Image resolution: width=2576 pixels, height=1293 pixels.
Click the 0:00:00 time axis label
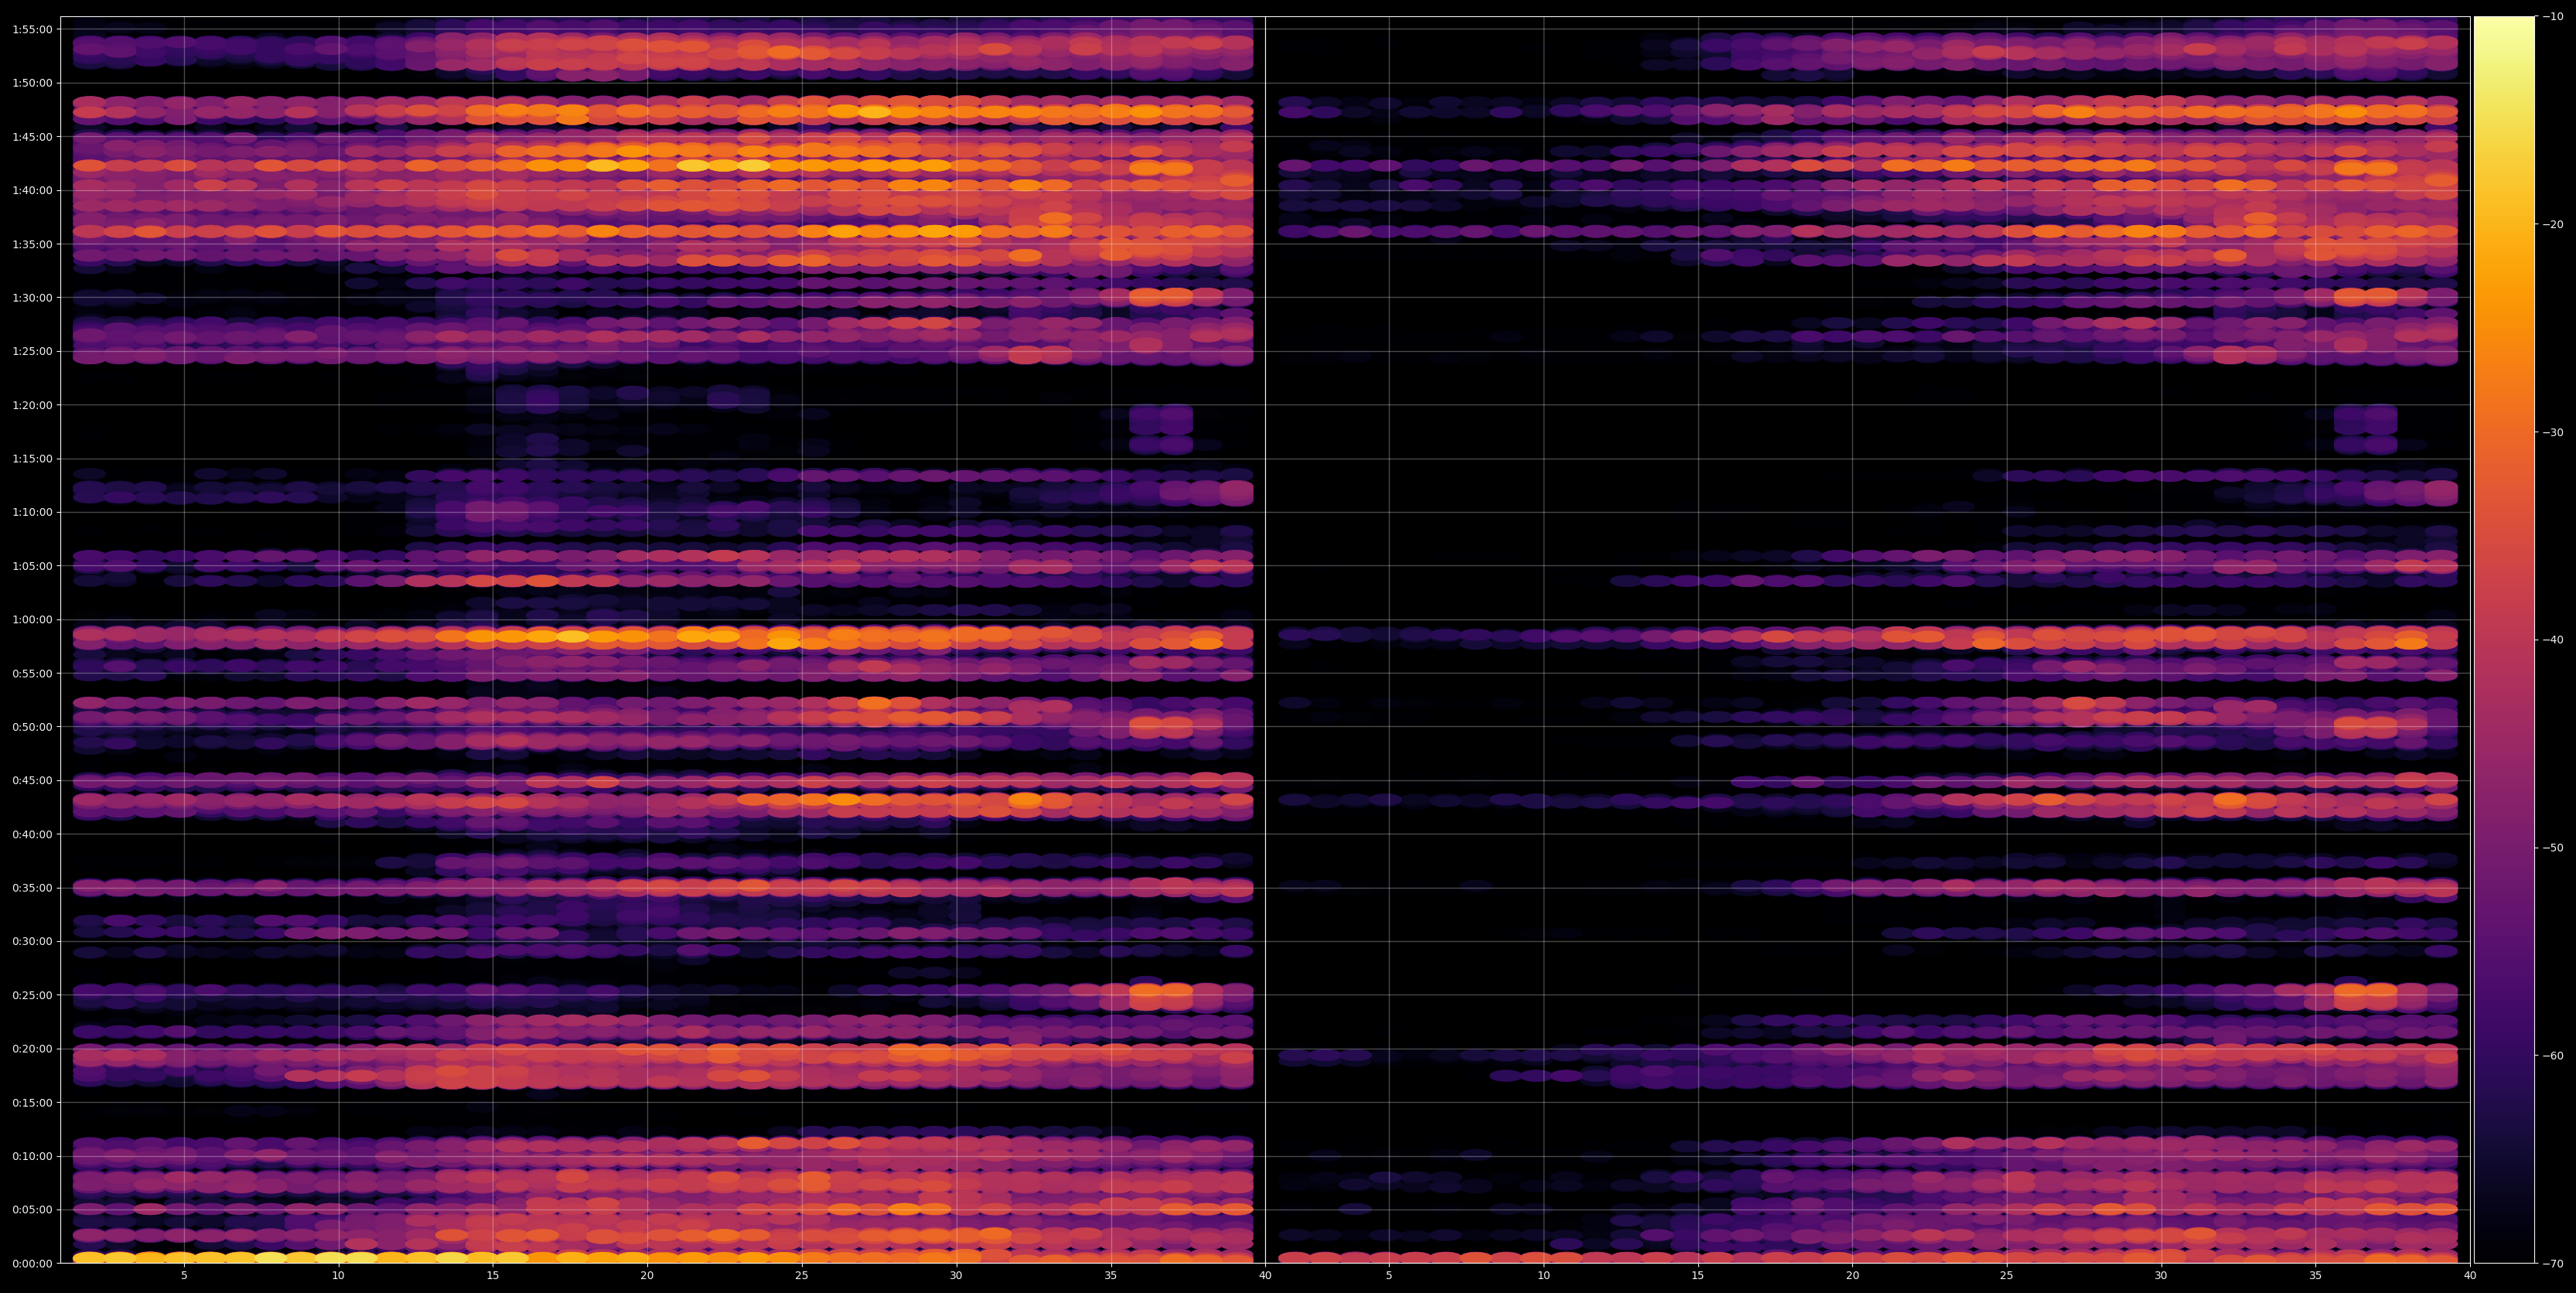[x=32, y=1263]
